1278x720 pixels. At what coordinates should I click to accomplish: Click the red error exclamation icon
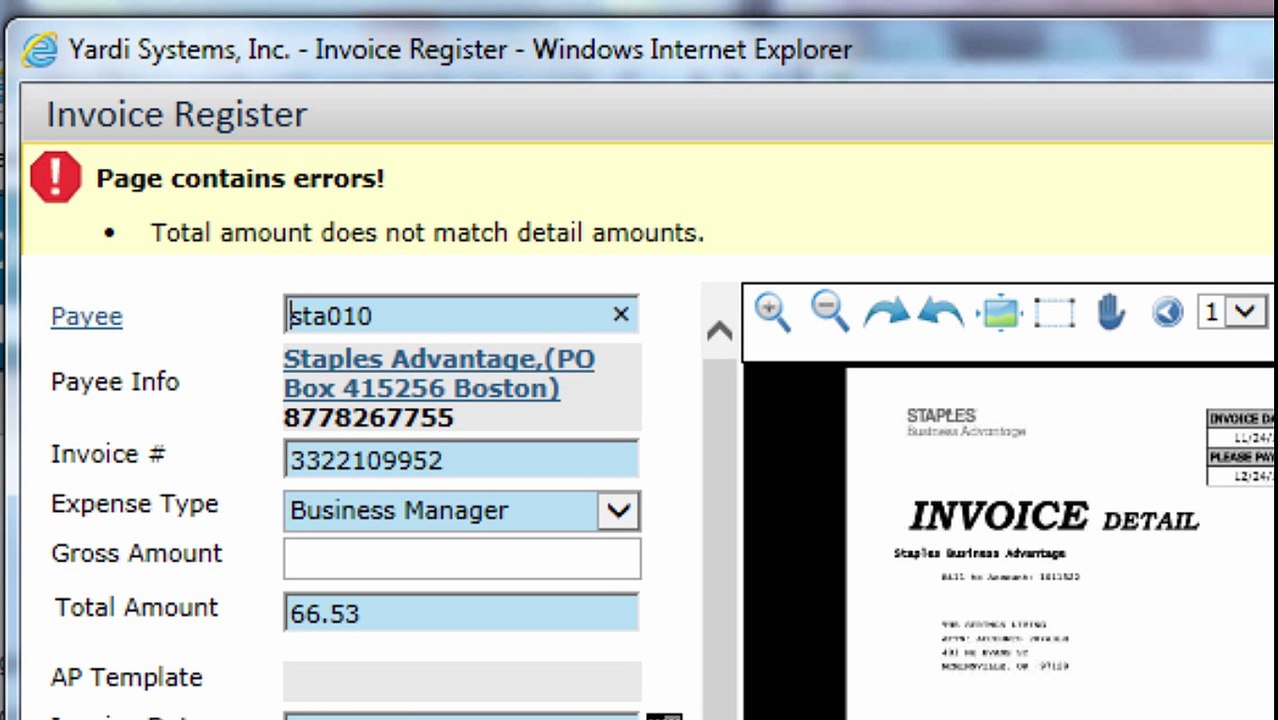pos(55,177)
